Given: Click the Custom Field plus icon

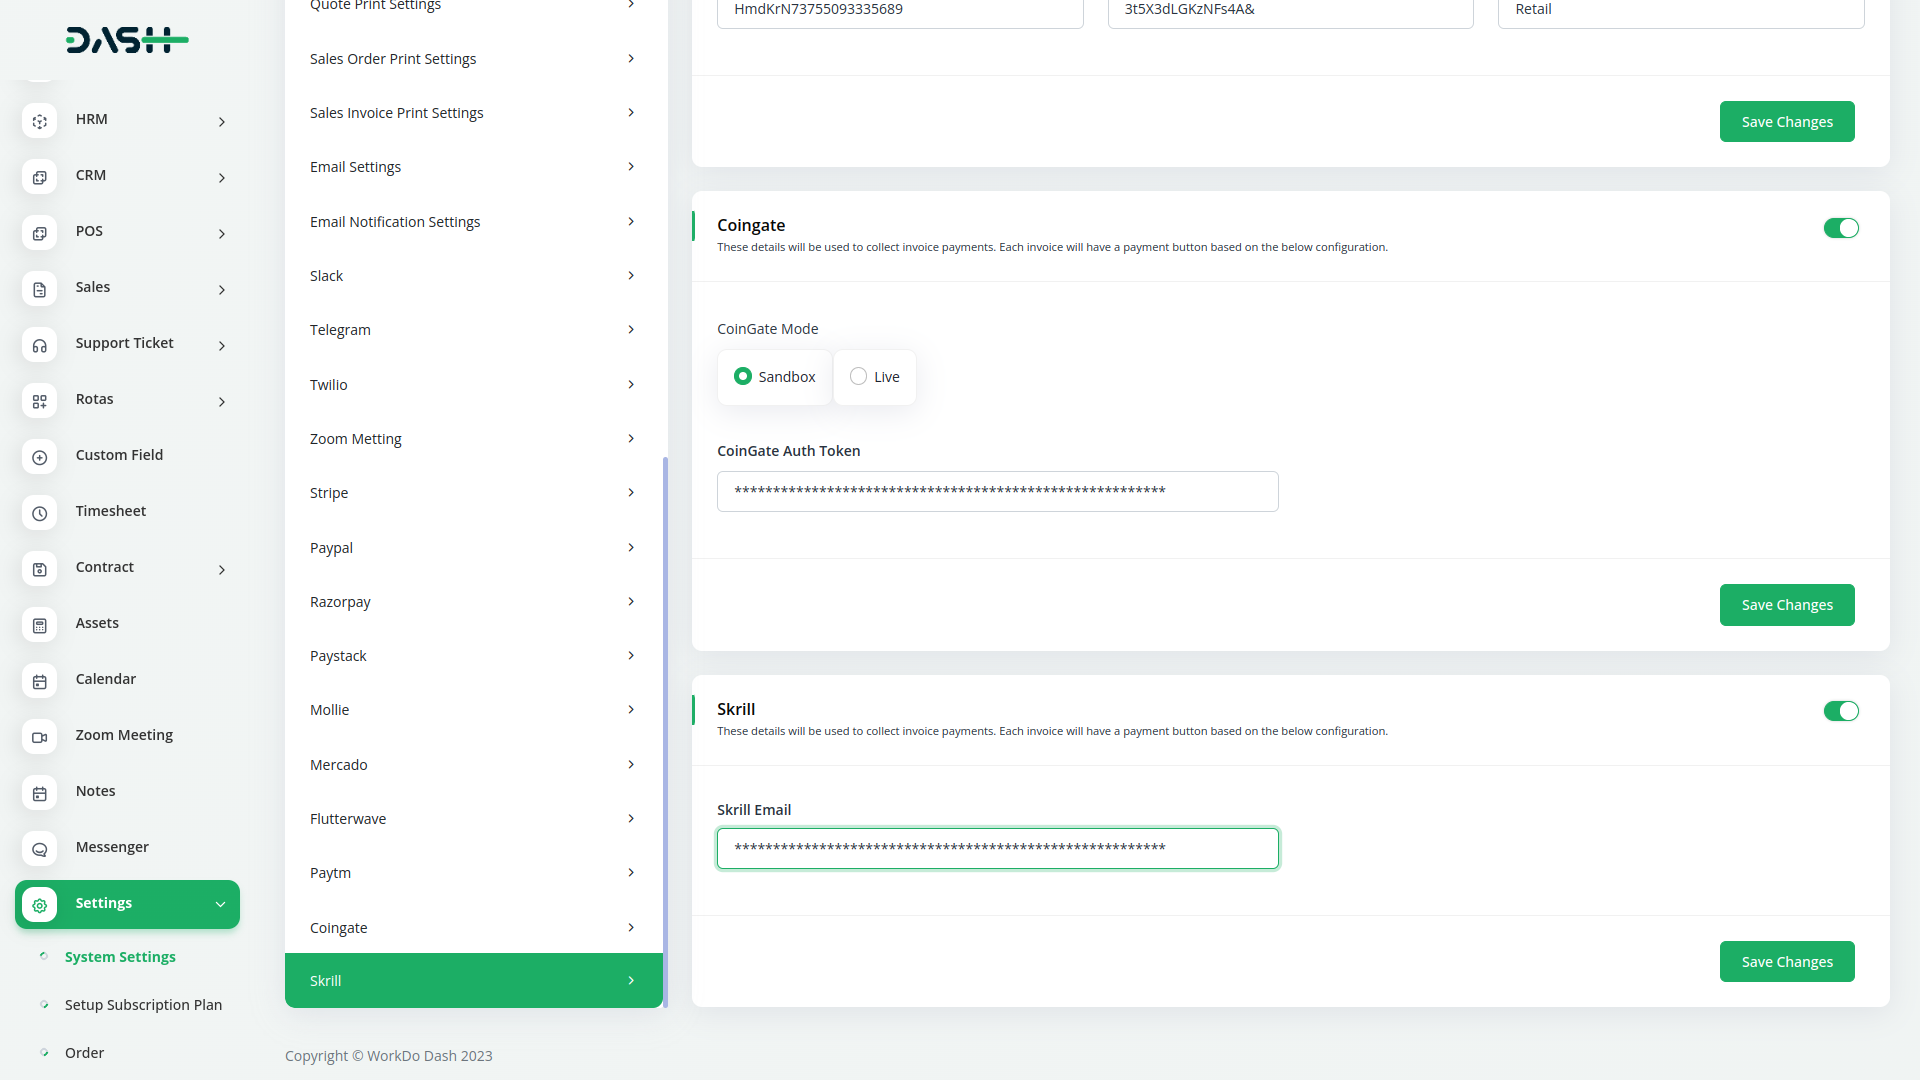Looking at the screenshot, I should (39, 457).
